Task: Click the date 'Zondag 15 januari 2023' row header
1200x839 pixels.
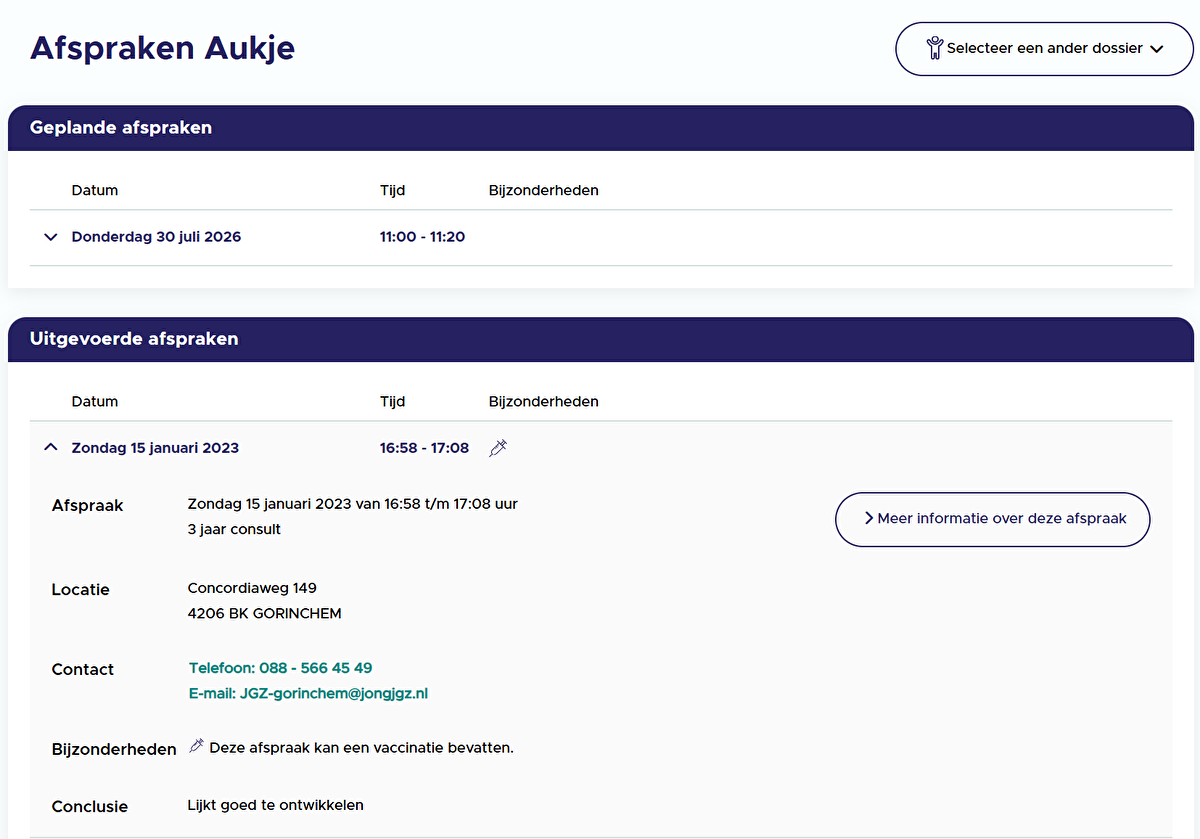Action: pos(155,448)
